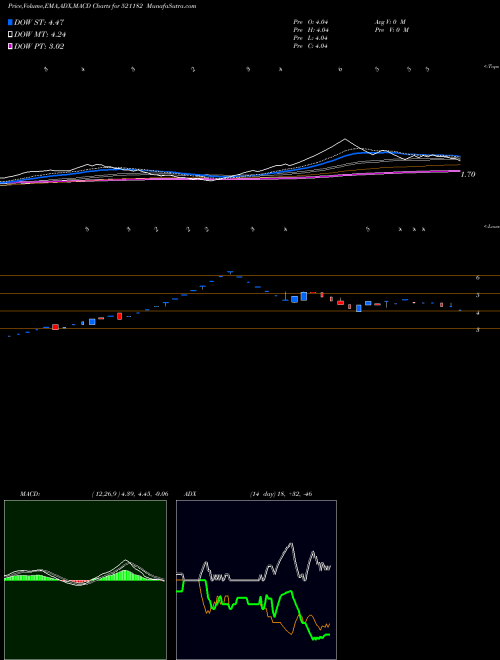This screenshot has width=500, height=660.
Task: Click the blue DOW ST legend swatch
Action: tap(10, 22)
